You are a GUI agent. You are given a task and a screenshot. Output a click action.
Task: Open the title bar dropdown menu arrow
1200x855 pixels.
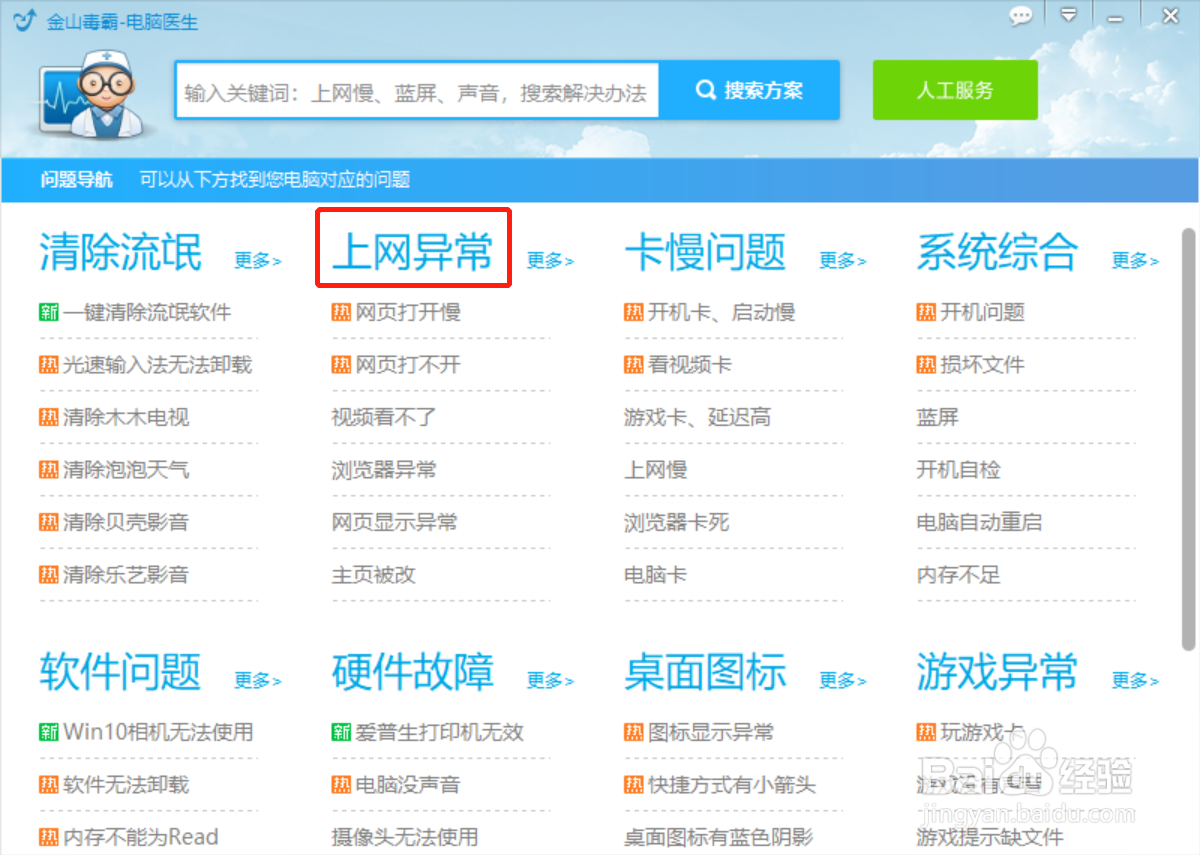(x=1069, y=15)
